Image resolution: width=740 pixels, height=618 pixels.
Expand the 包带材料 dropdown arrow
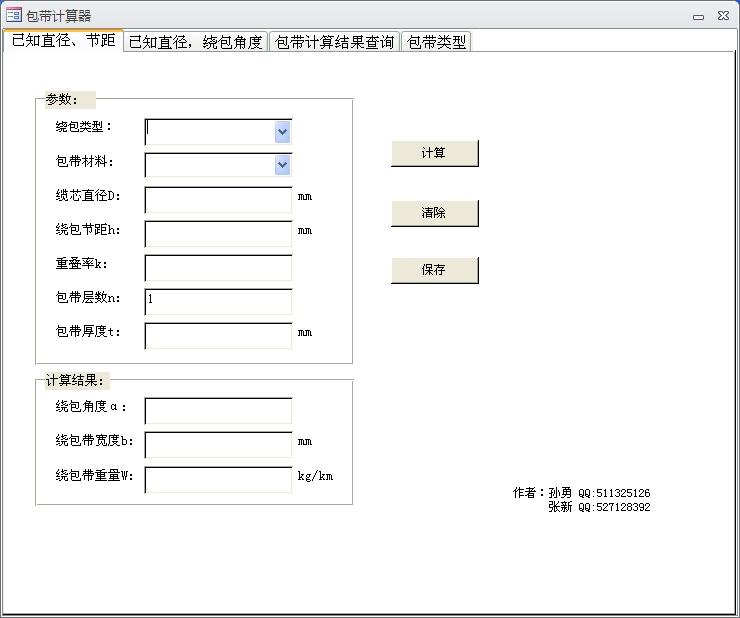(x=282, y=165)
